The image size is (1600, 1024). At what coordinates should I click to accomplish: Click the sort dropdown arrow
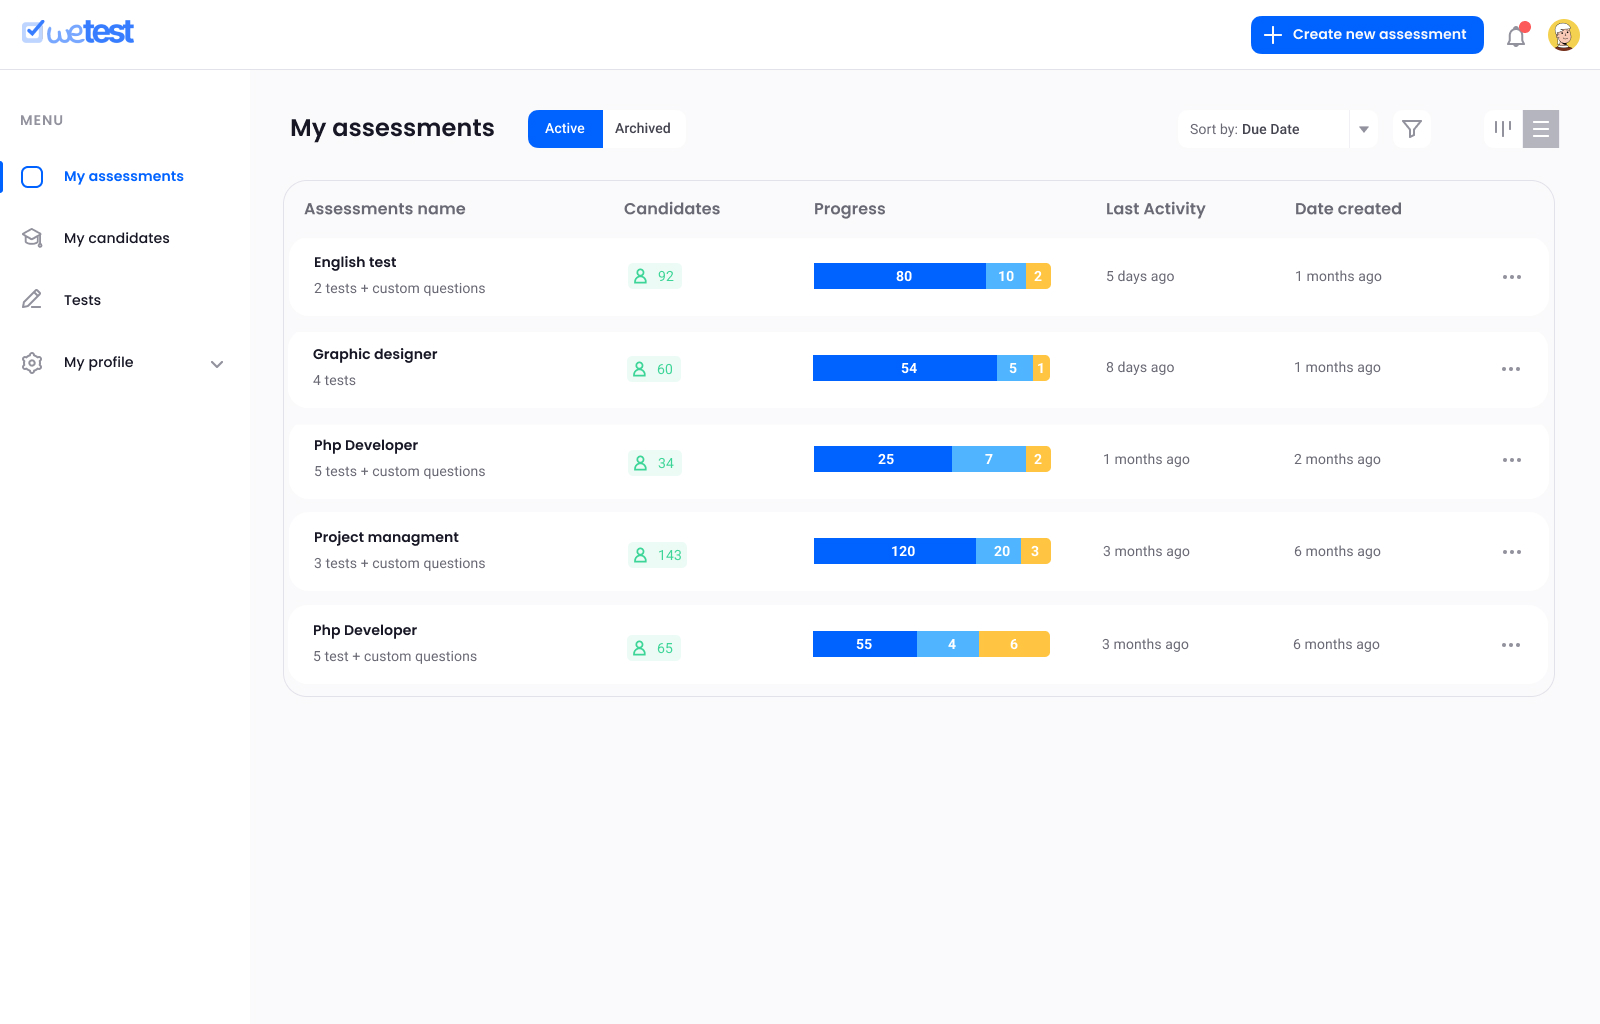point(1363,129)
